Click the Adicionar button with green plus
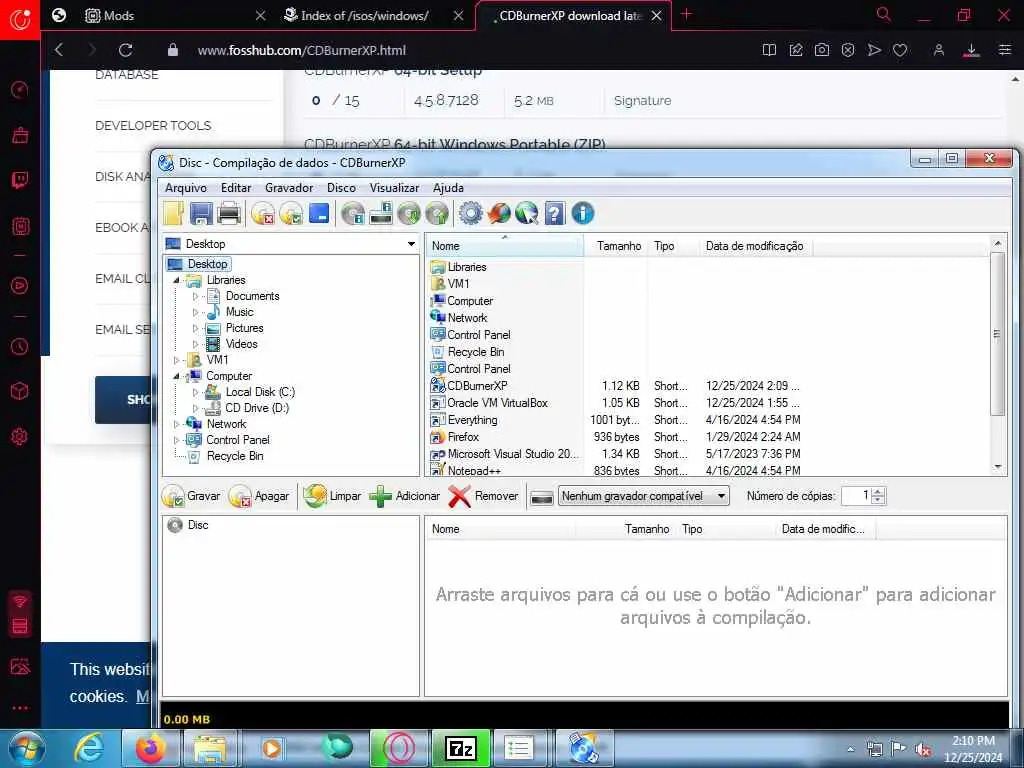The image size is (1024, 768). (x=404, y=496)
